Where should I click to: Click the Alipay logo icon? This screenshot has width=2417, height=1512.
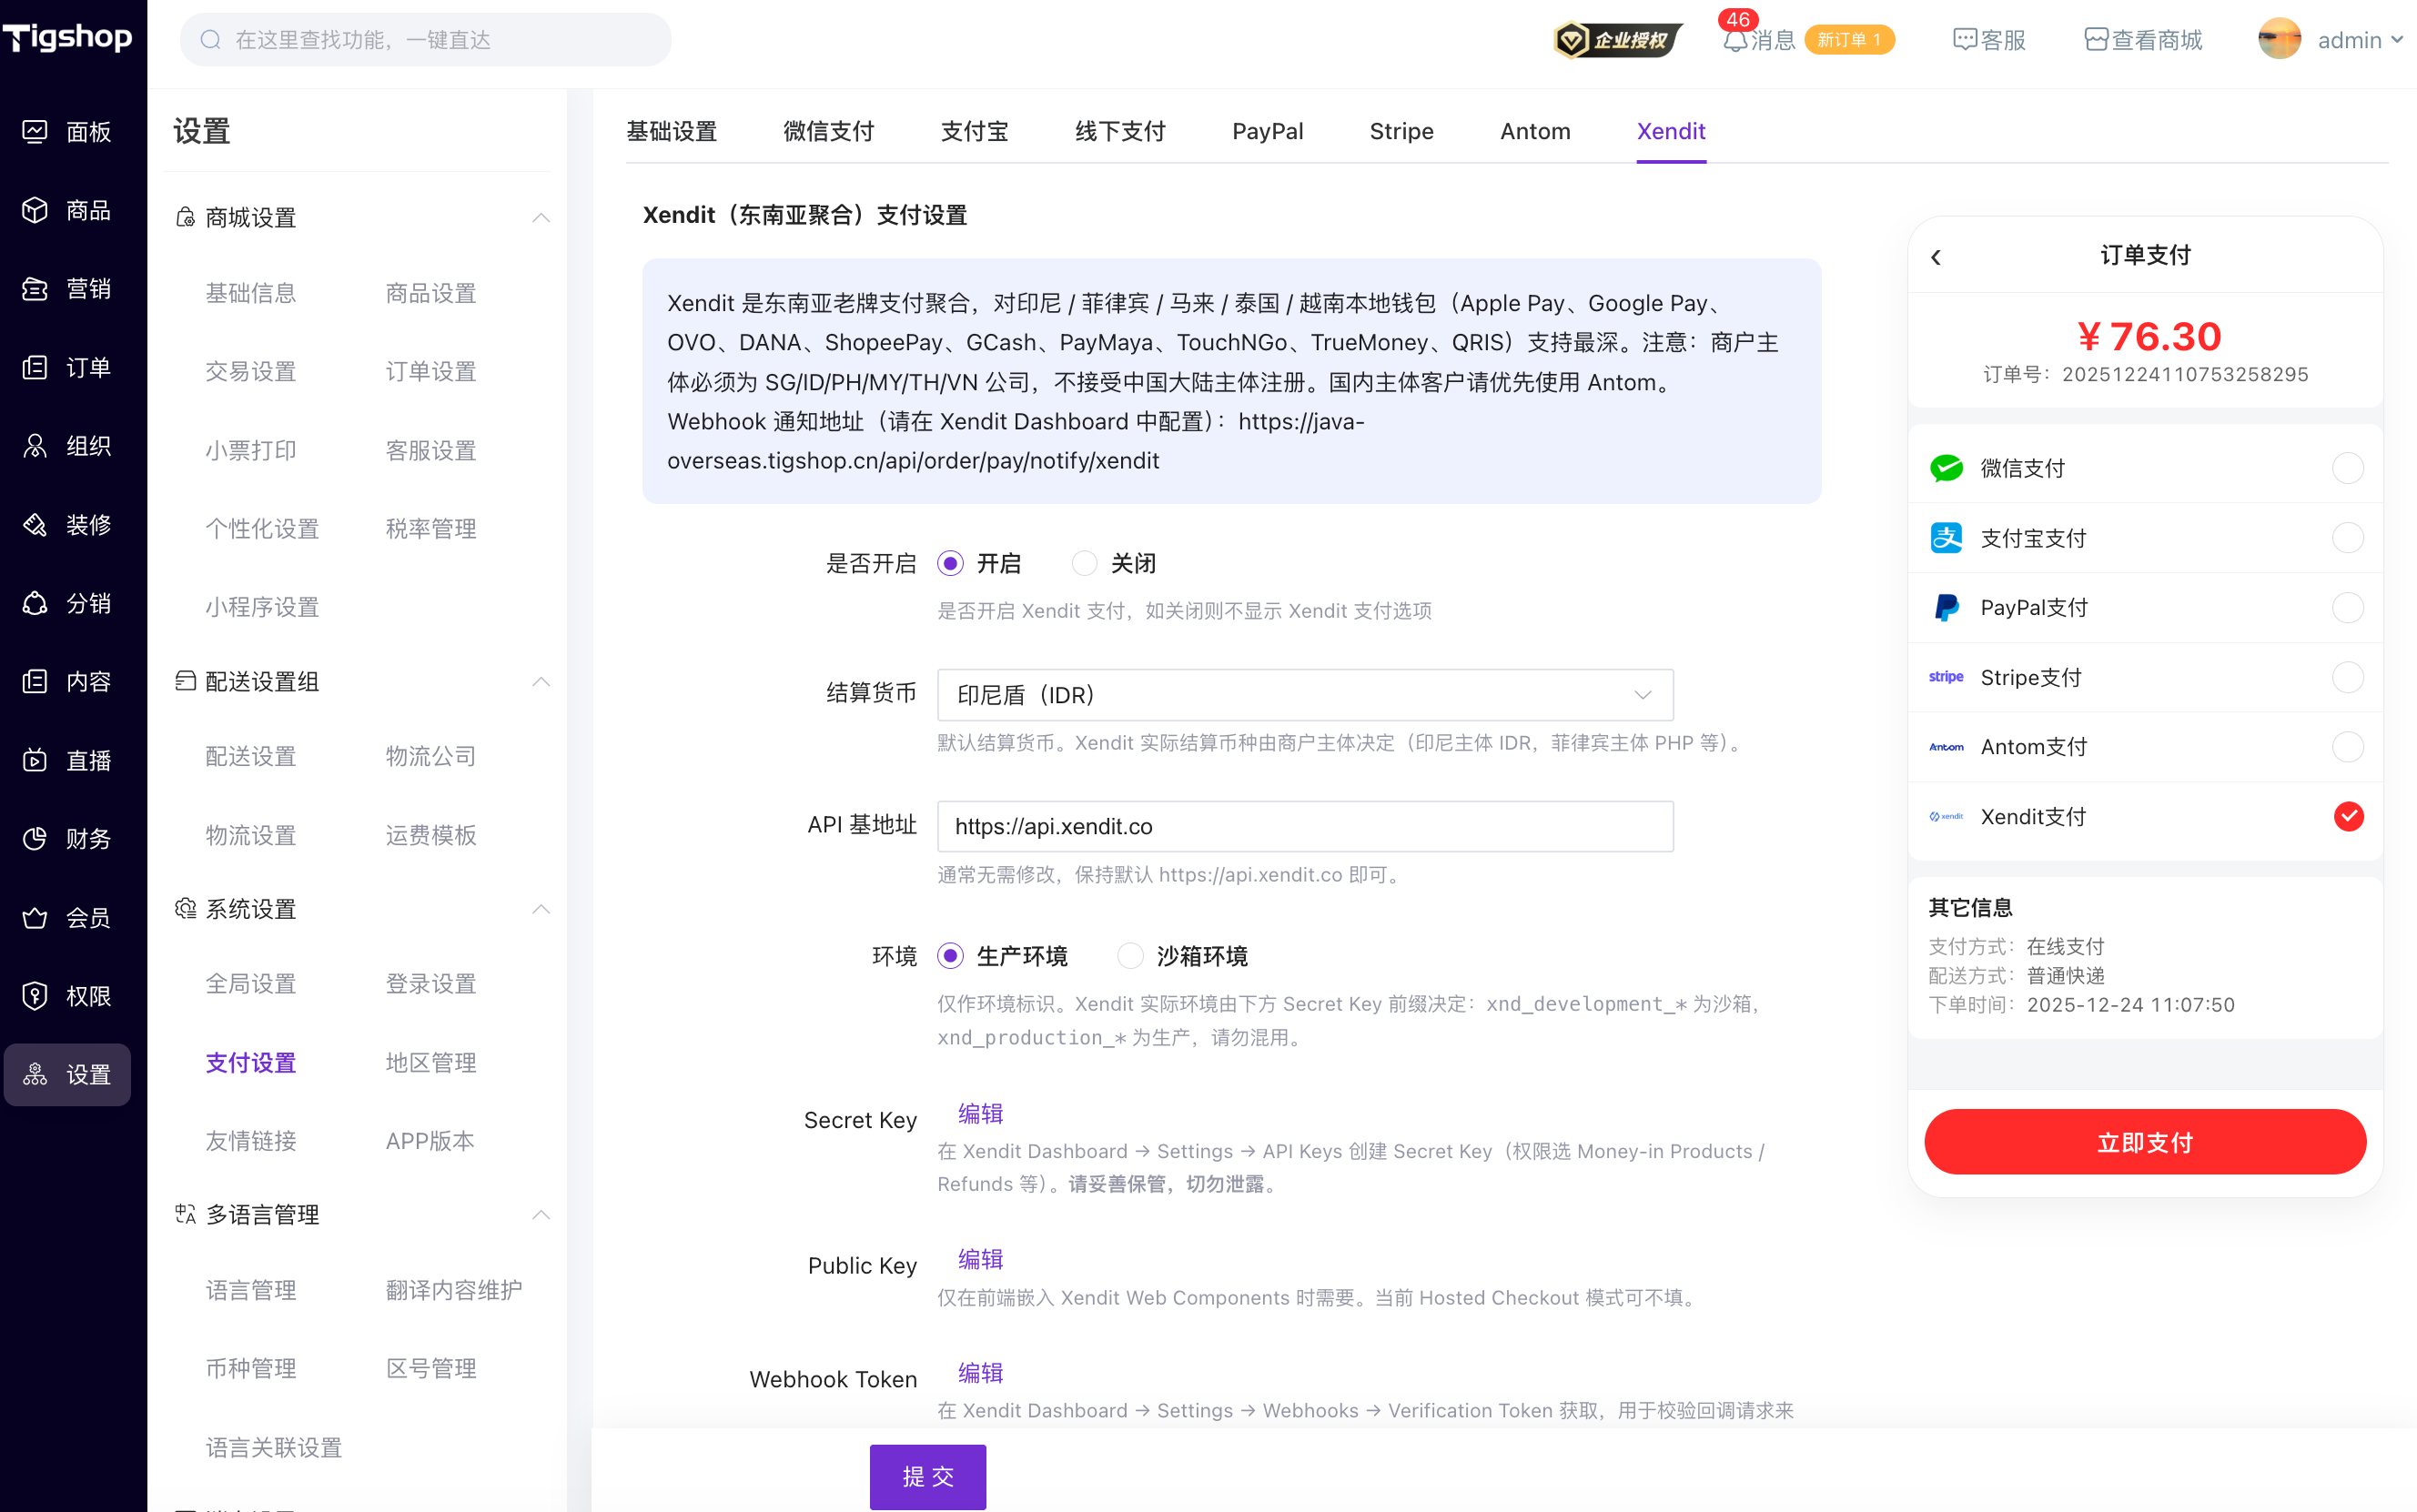click(1946, 538)
